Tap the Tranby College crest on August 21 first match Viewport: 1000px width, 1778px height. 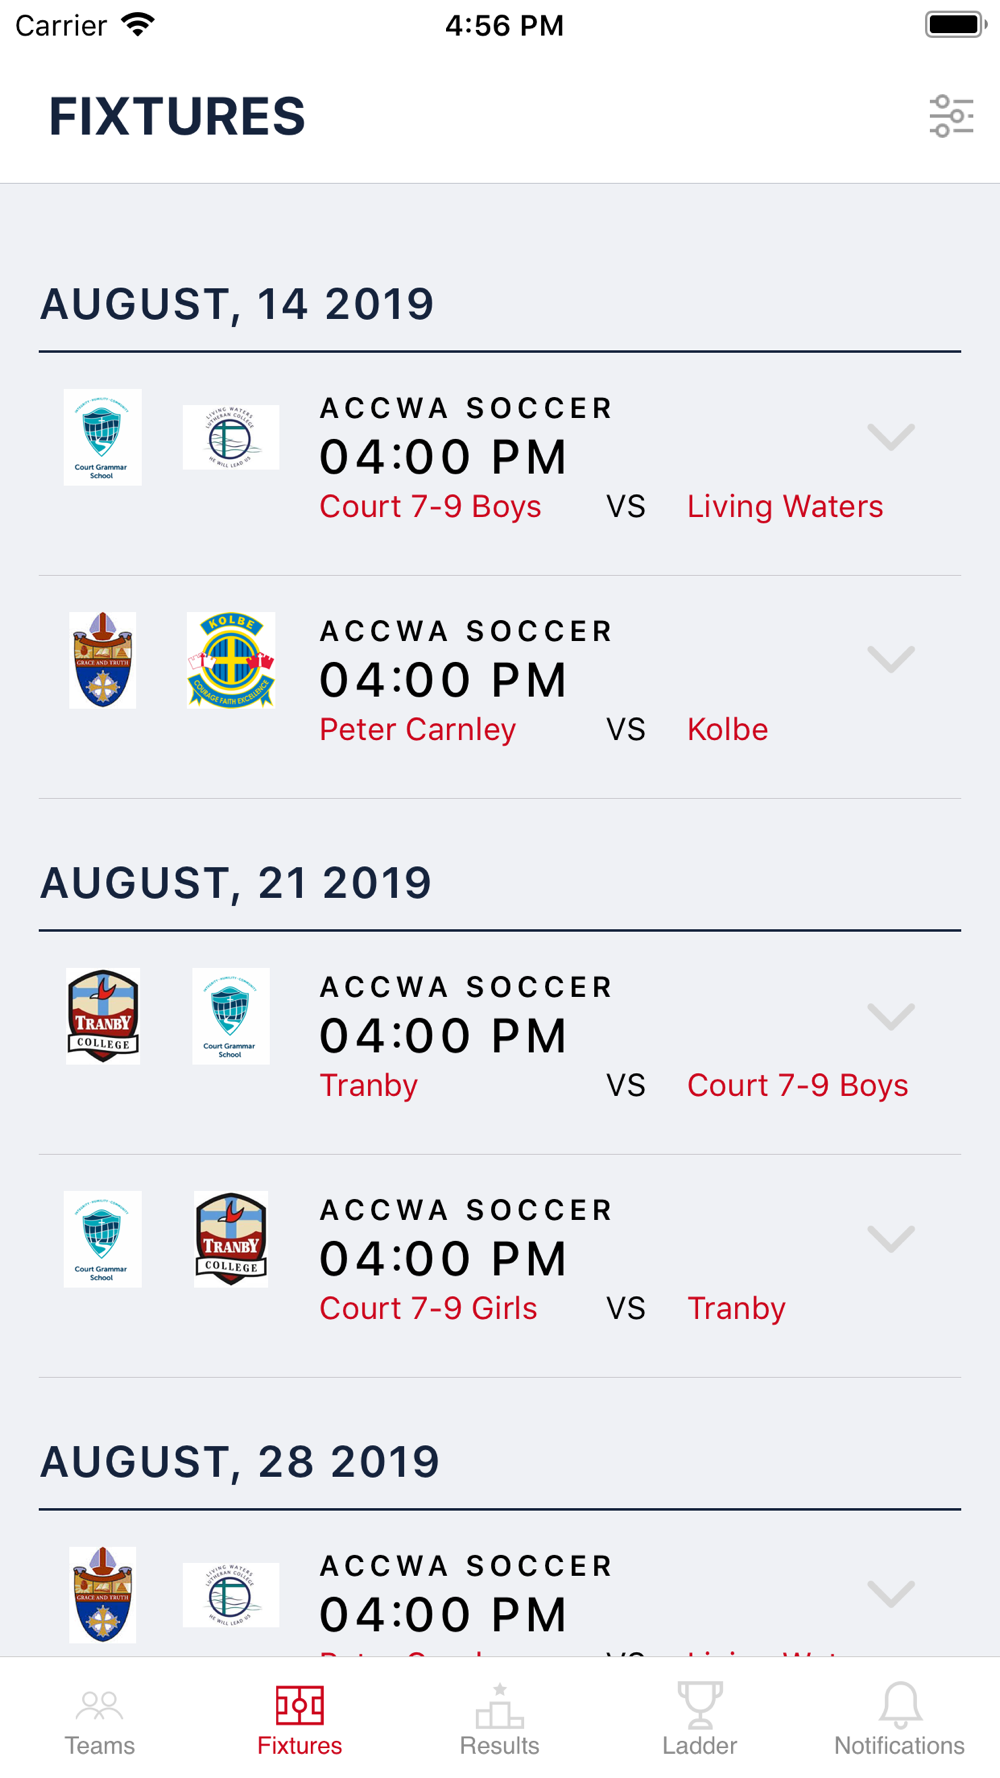[103, 1016]
